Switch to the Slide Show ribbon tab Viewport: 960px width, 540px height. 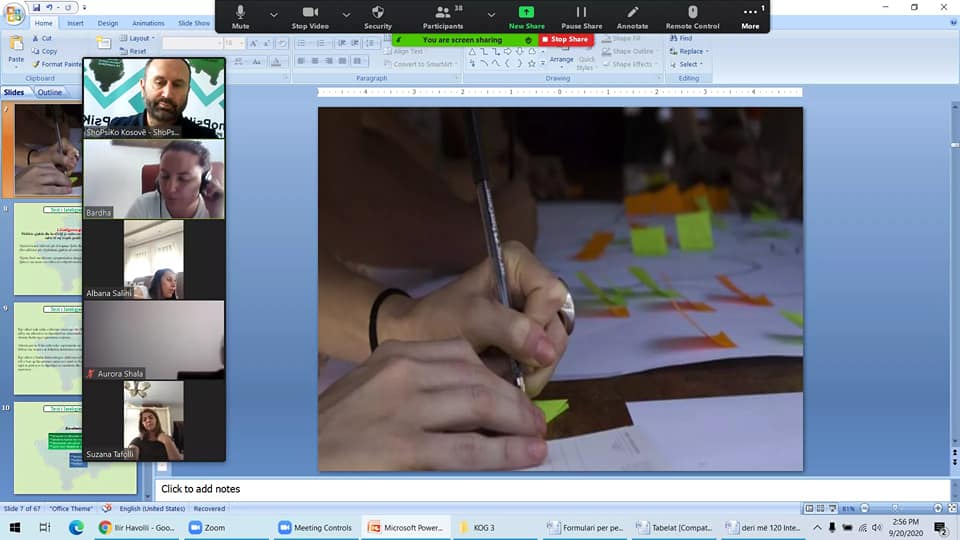point(193,23)
